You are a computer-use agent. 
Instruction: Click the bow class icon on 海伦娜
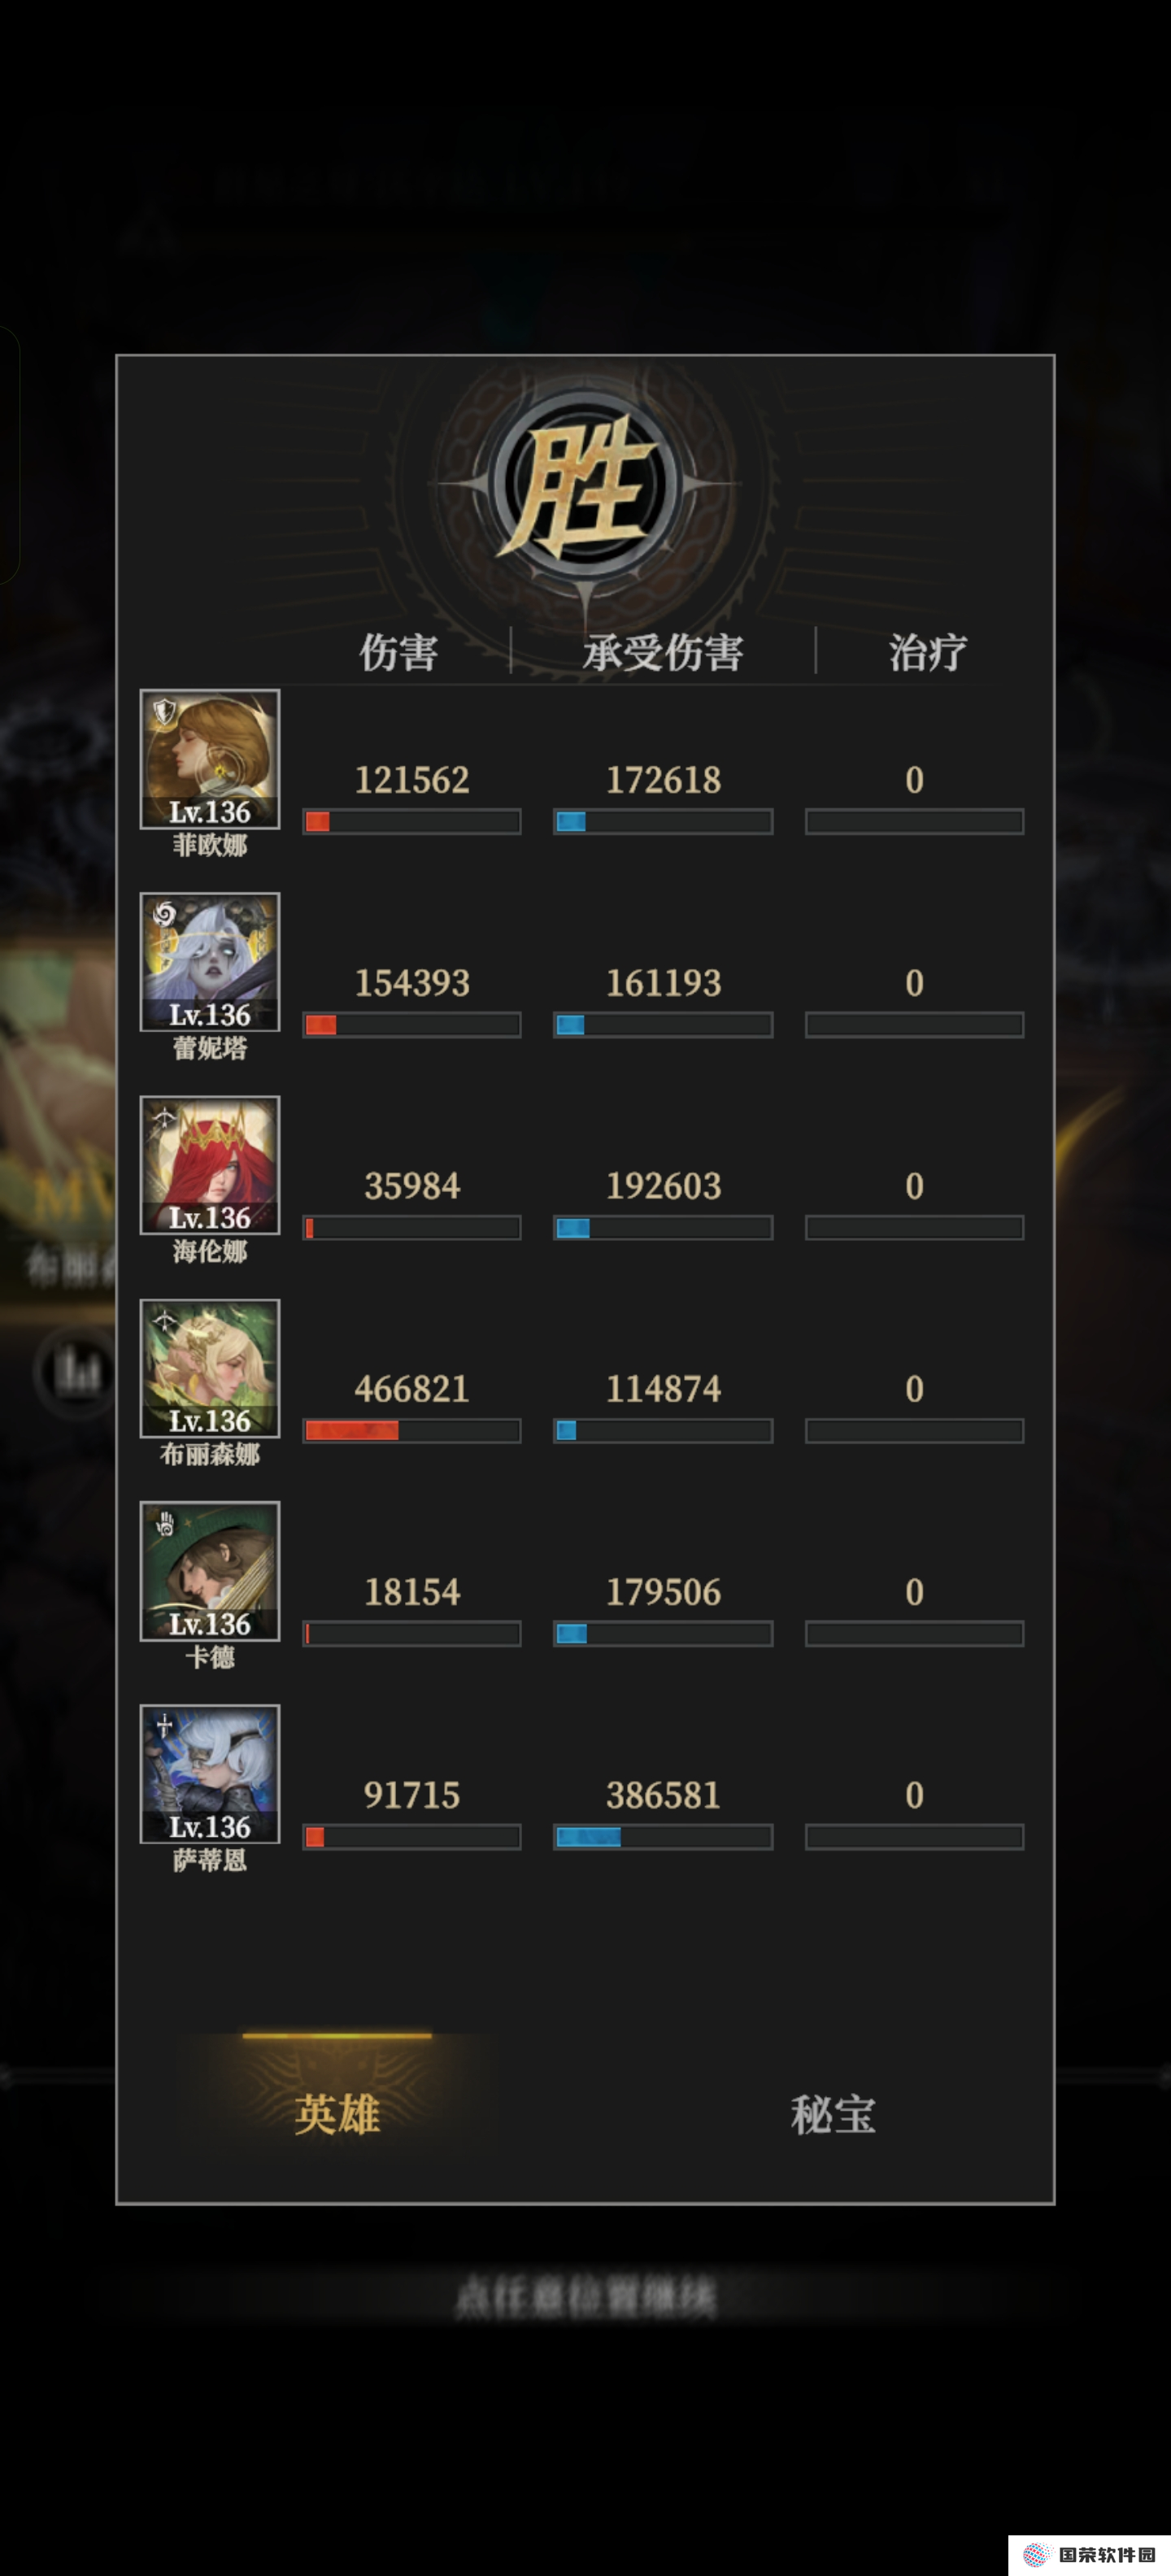click(165, 1117)
